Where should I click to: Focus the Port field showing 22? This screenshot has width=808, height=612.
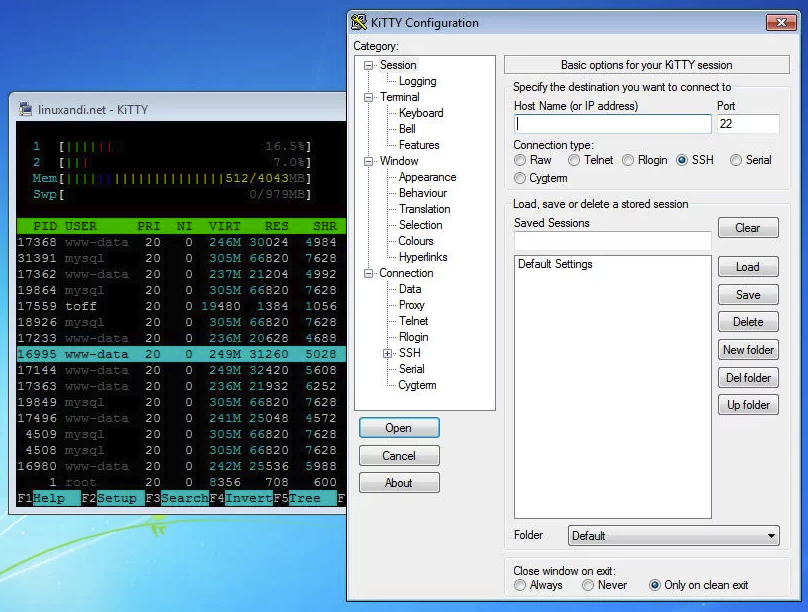tap(748, 124)
